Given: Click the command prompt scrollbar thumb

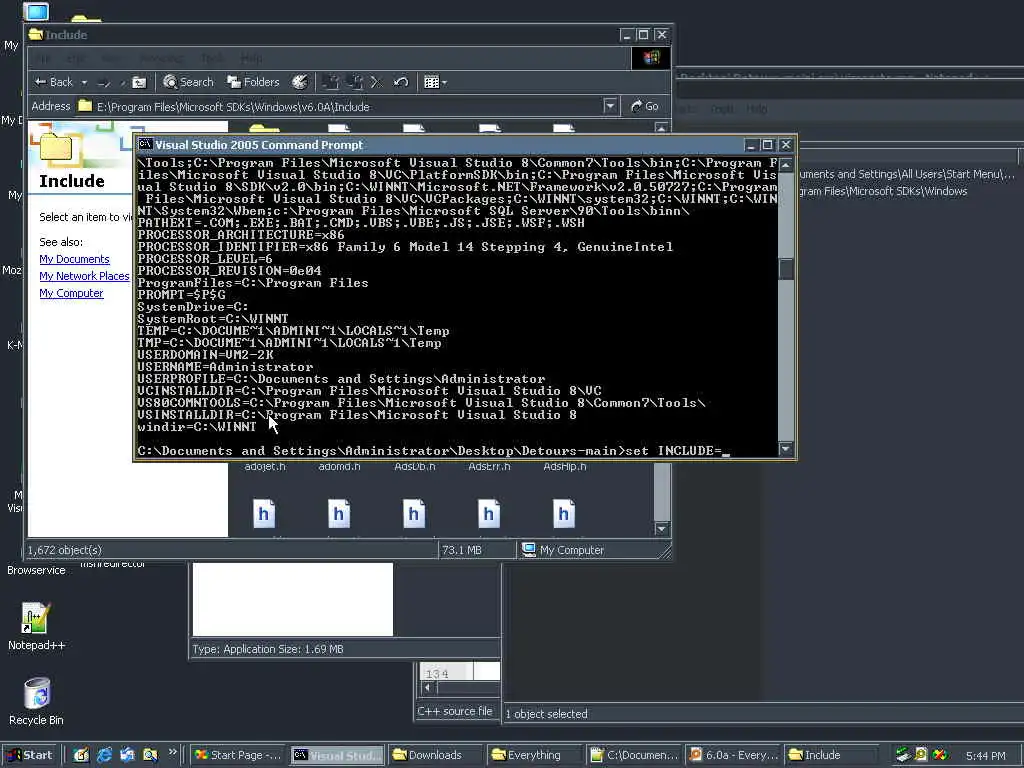Looking at the screenshot, I should (x=786, y=268).
